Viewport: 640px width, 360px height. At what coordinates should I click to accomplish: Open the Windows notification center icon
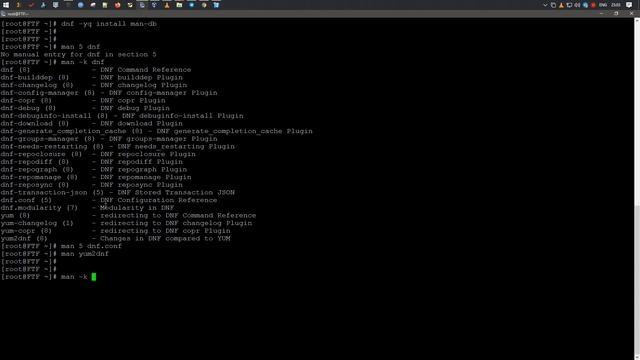629,5
